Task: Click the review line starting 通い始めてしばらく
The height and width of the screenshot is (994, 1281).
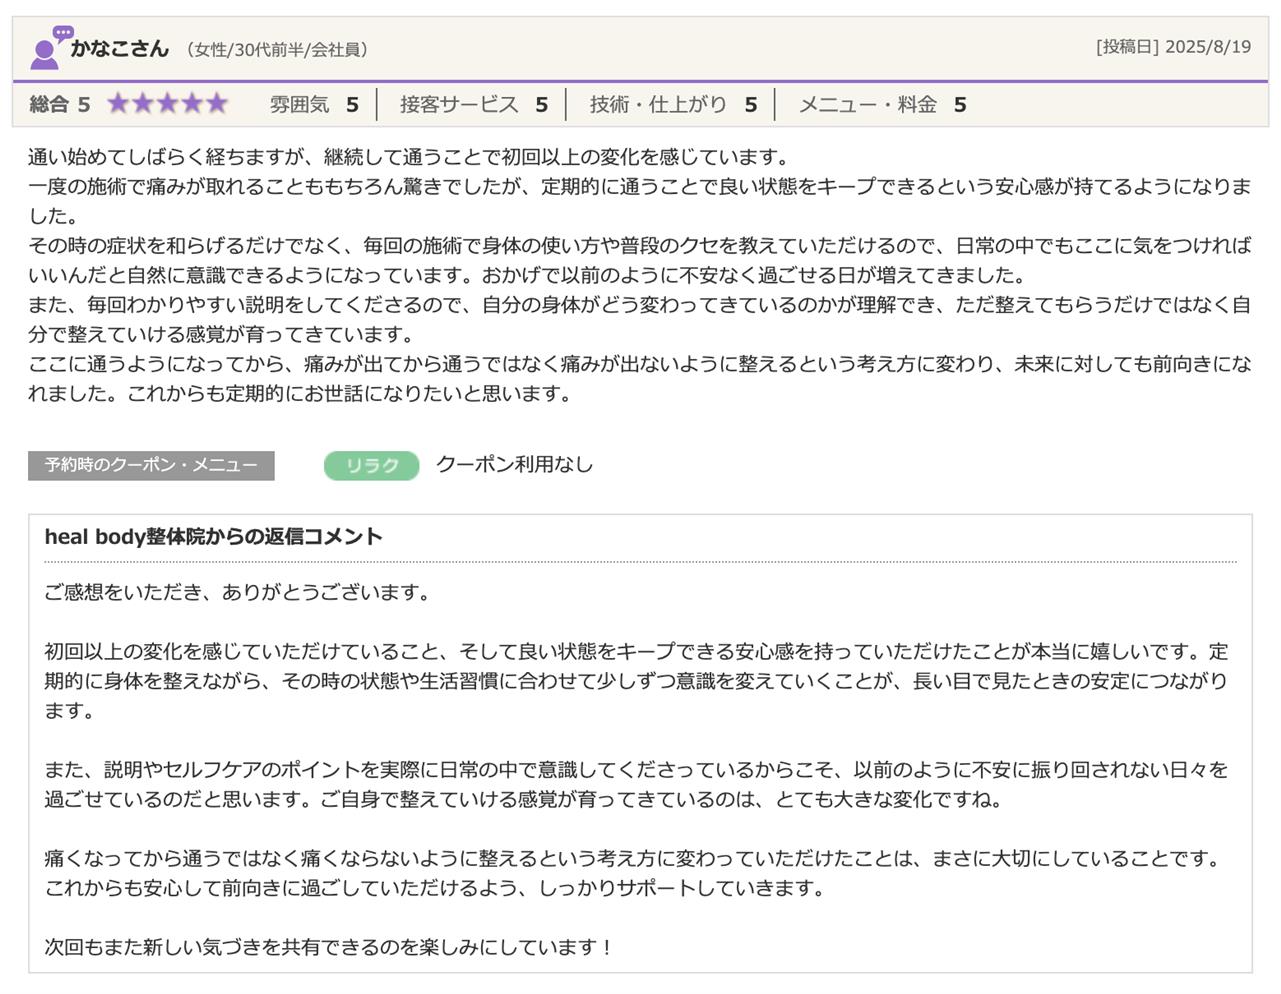Action: click(x=408, y=157)
